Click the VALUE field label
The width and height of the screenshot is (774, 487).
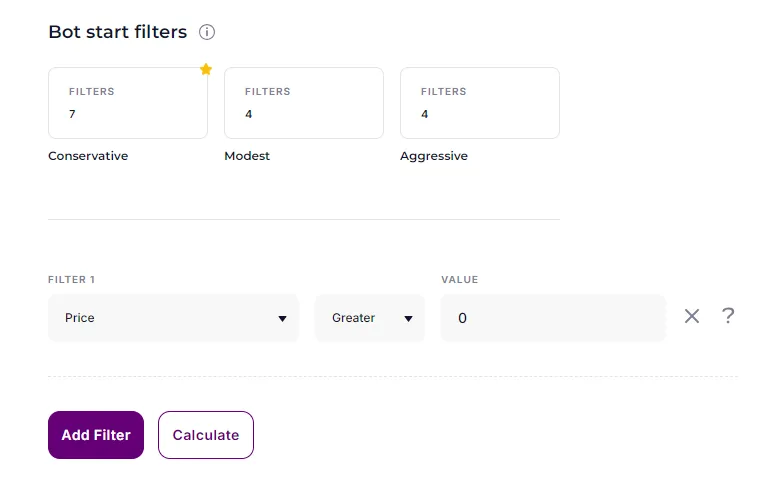point(460,280)
